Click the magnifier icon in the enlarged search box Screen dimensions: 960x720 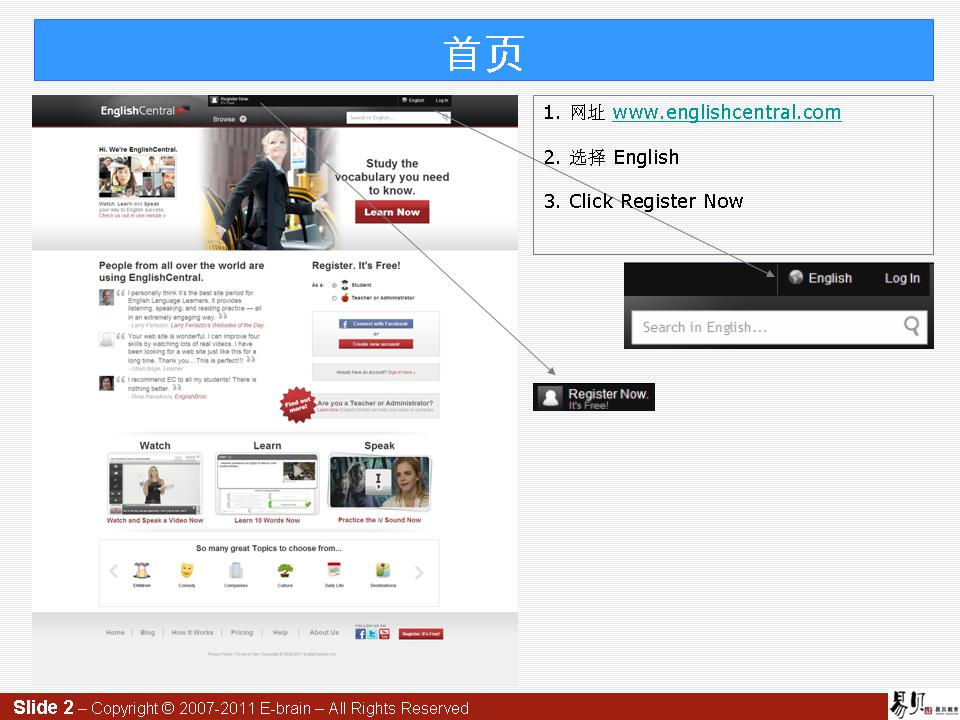911,326
